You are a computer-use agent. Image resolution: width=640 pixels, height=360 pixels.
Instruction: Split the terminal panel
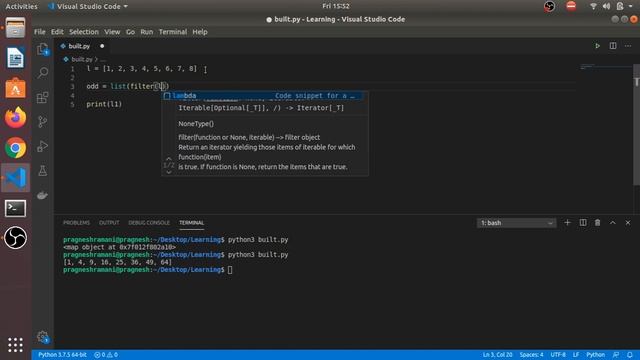click(x=583, y=222)
